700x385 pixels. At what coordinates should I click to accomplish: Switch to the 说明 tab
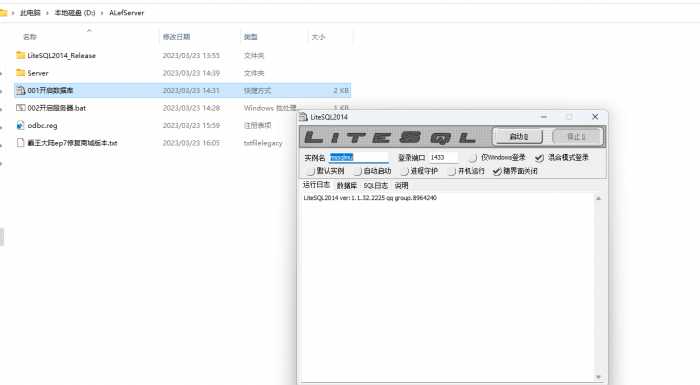tap(401, 185)
